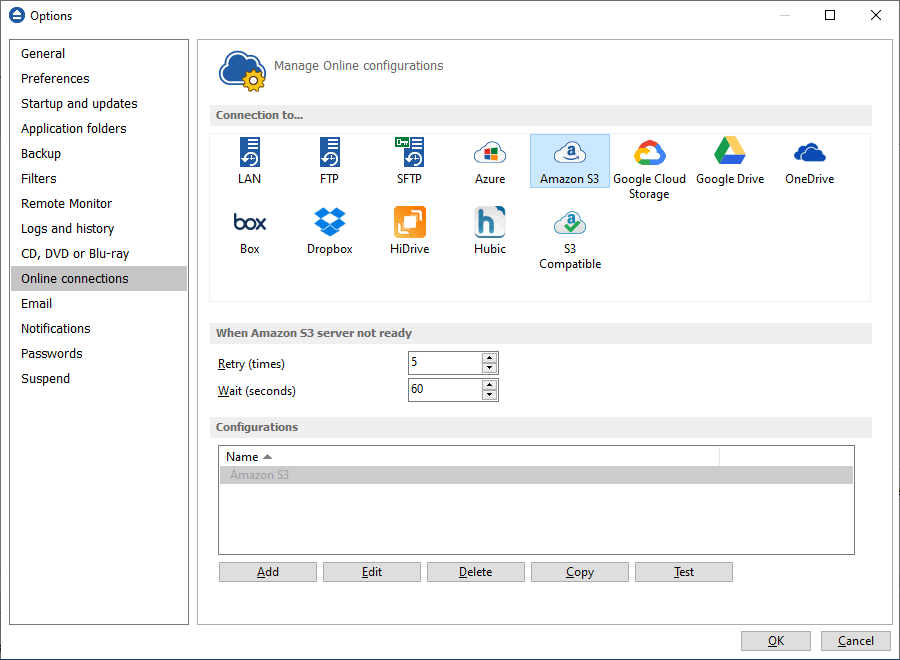Open Logs and history settings
Screen dimensions: 900x660
point(99,228)
